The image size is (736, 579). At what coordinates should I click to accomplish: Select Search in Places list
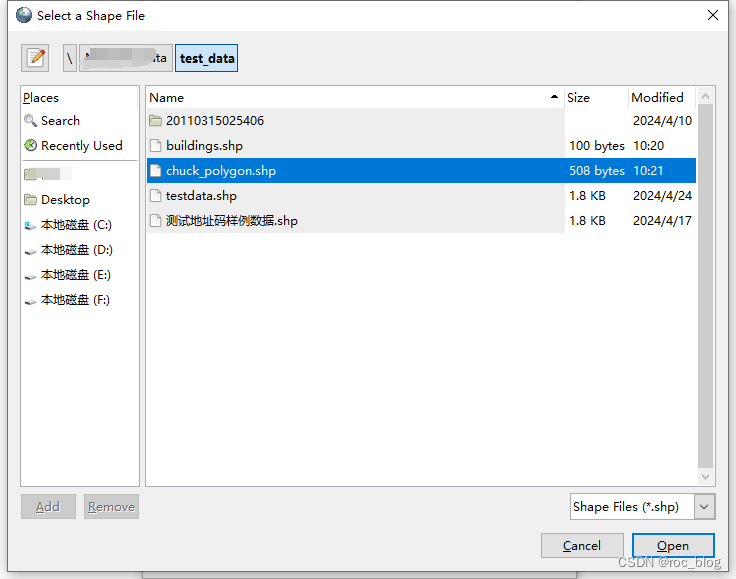click(x=79, y=121)
